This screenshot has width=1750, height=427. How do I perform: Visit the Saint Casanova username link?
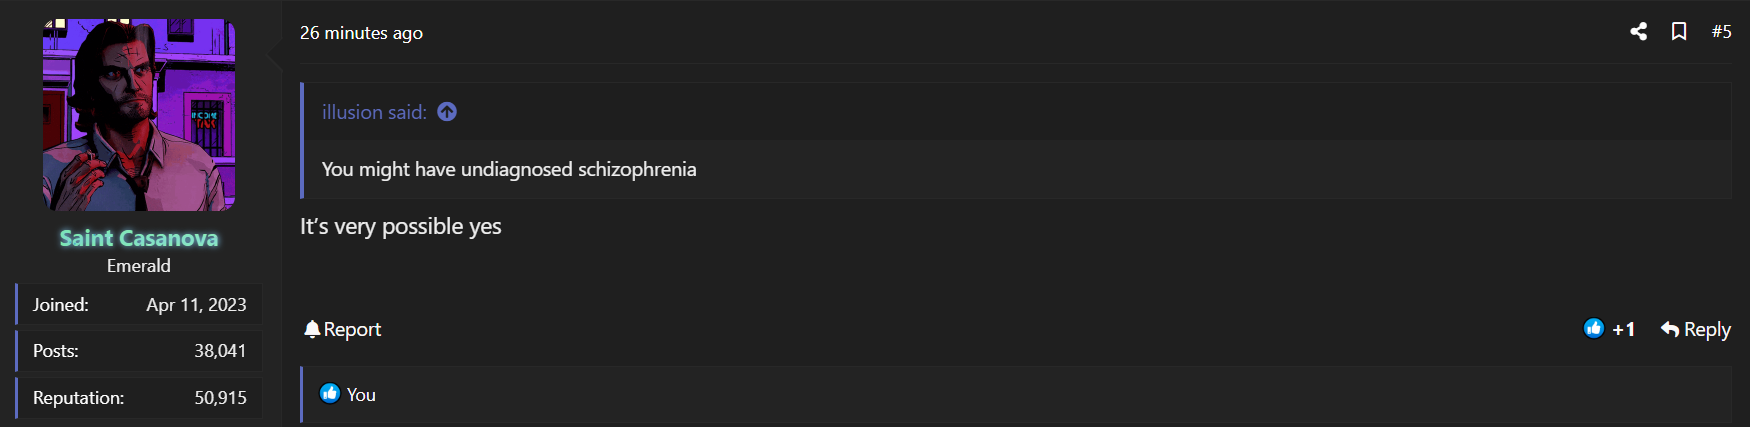(139, 238)
